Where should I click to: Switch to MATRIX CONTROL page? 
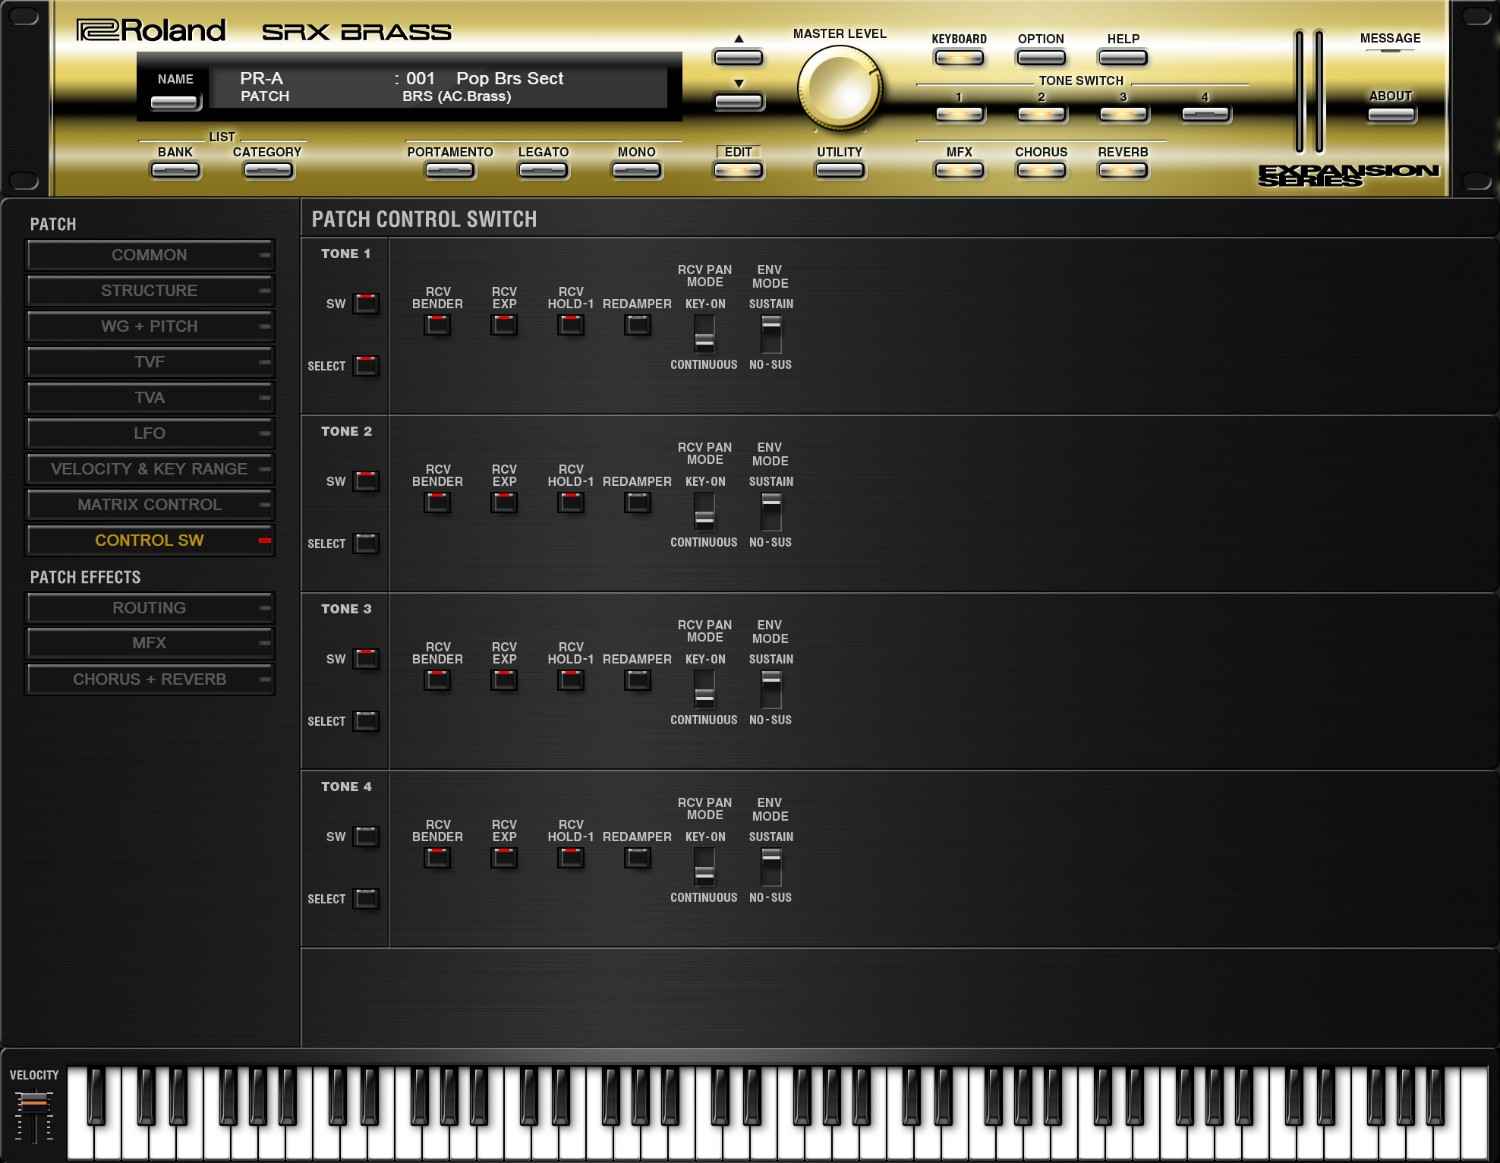click(x=150, y=505)
